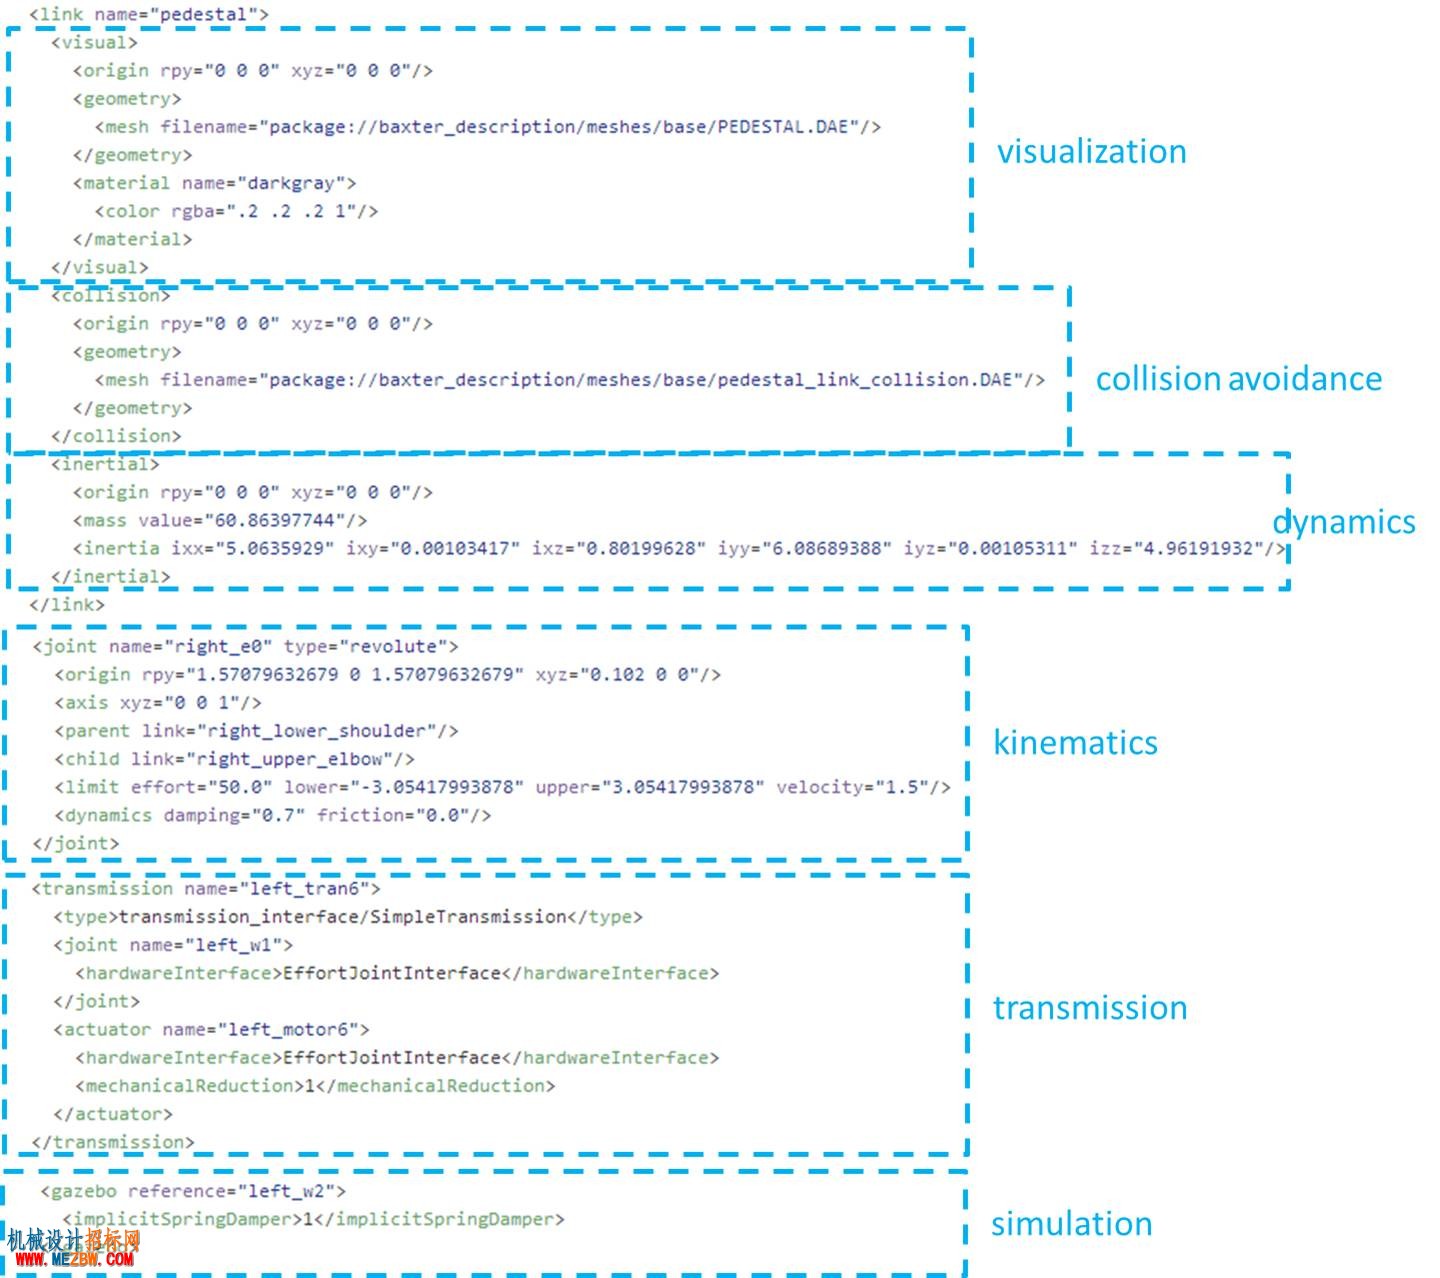Select the mass value="60.86397744" line

pos(219,520)
